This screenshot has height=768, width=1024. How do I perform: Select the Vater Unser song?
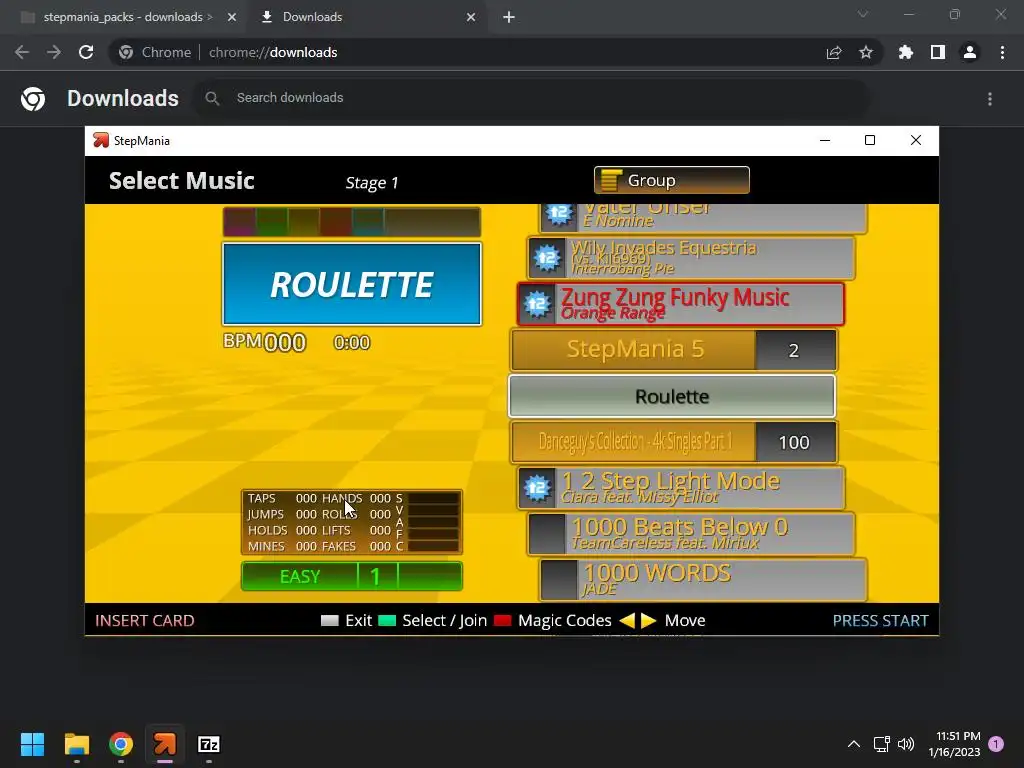(703, 217)
